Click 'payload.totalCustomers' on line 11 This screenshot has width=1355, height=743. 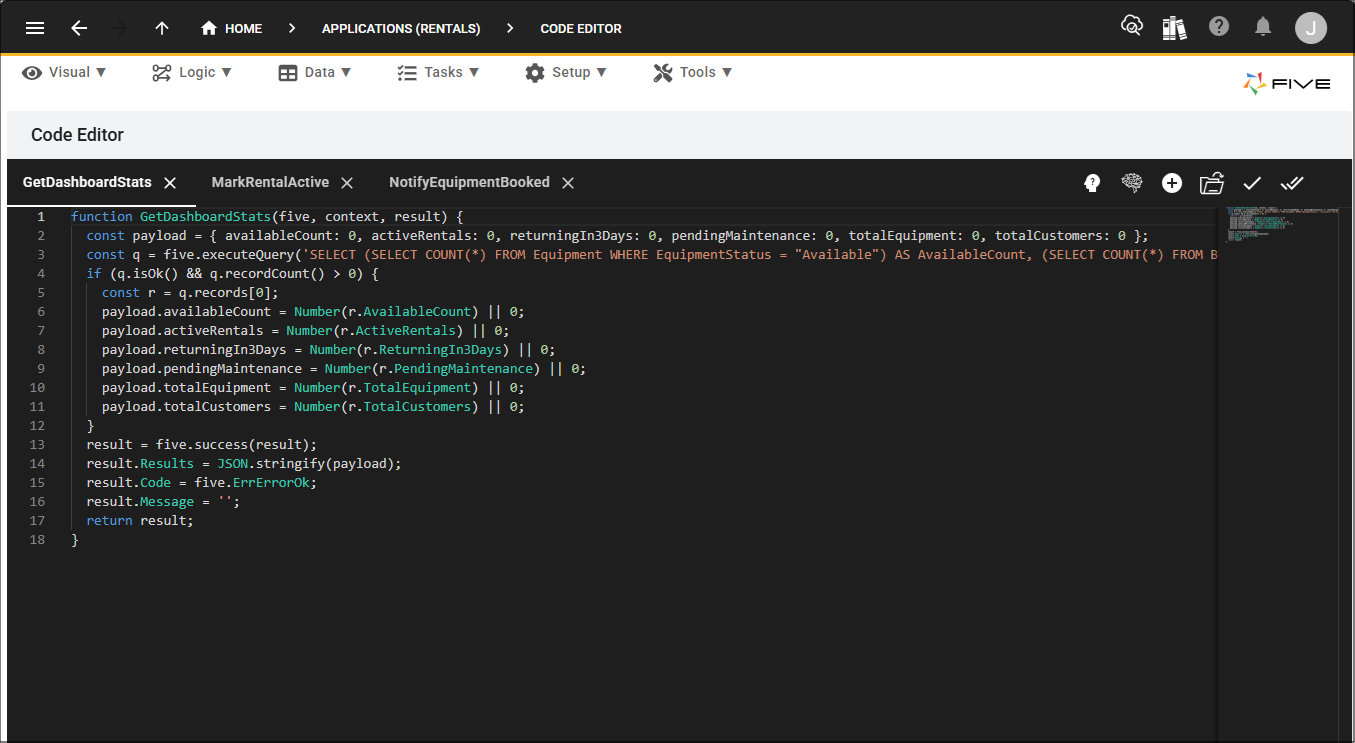(186, 406)
